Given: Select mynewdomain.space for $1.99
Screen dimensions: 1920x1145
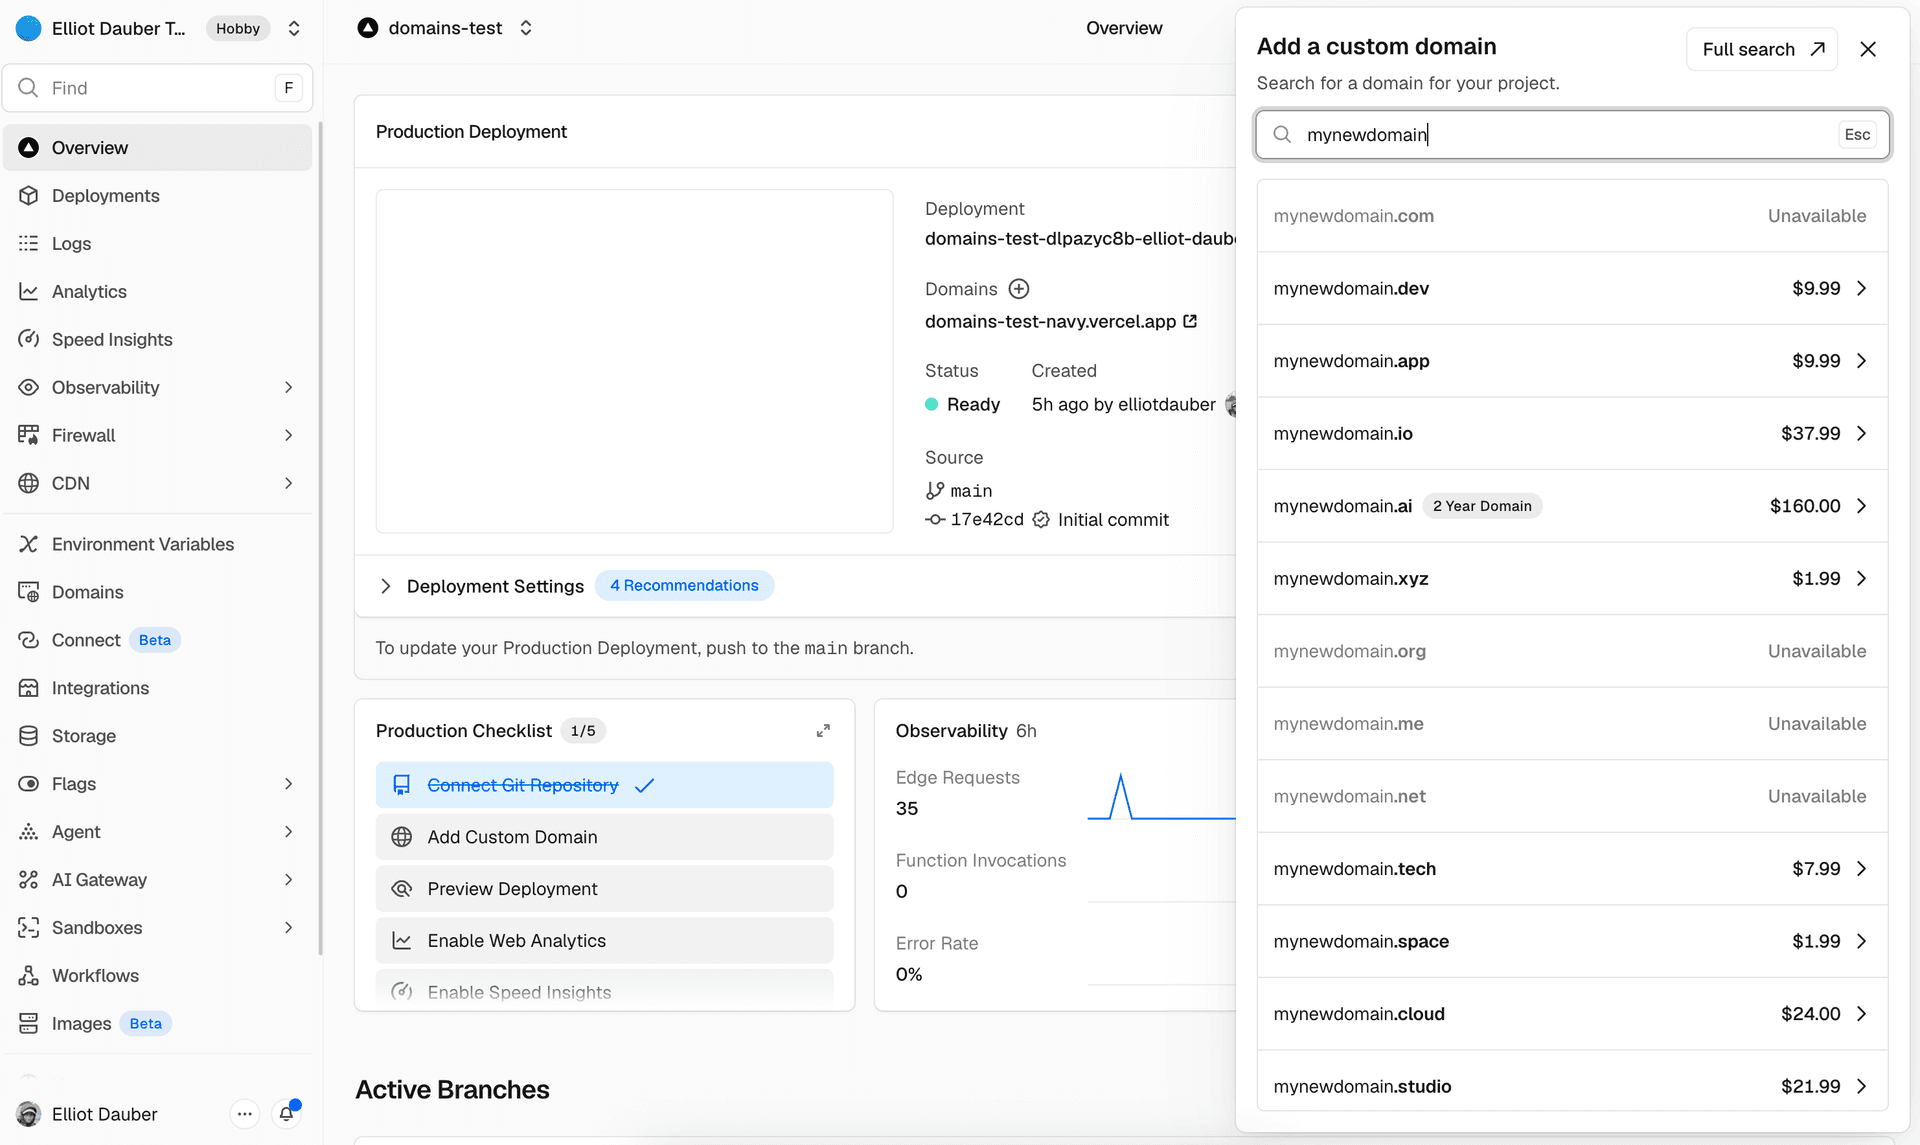Looking at the screenshot, I should (1572, 942).
